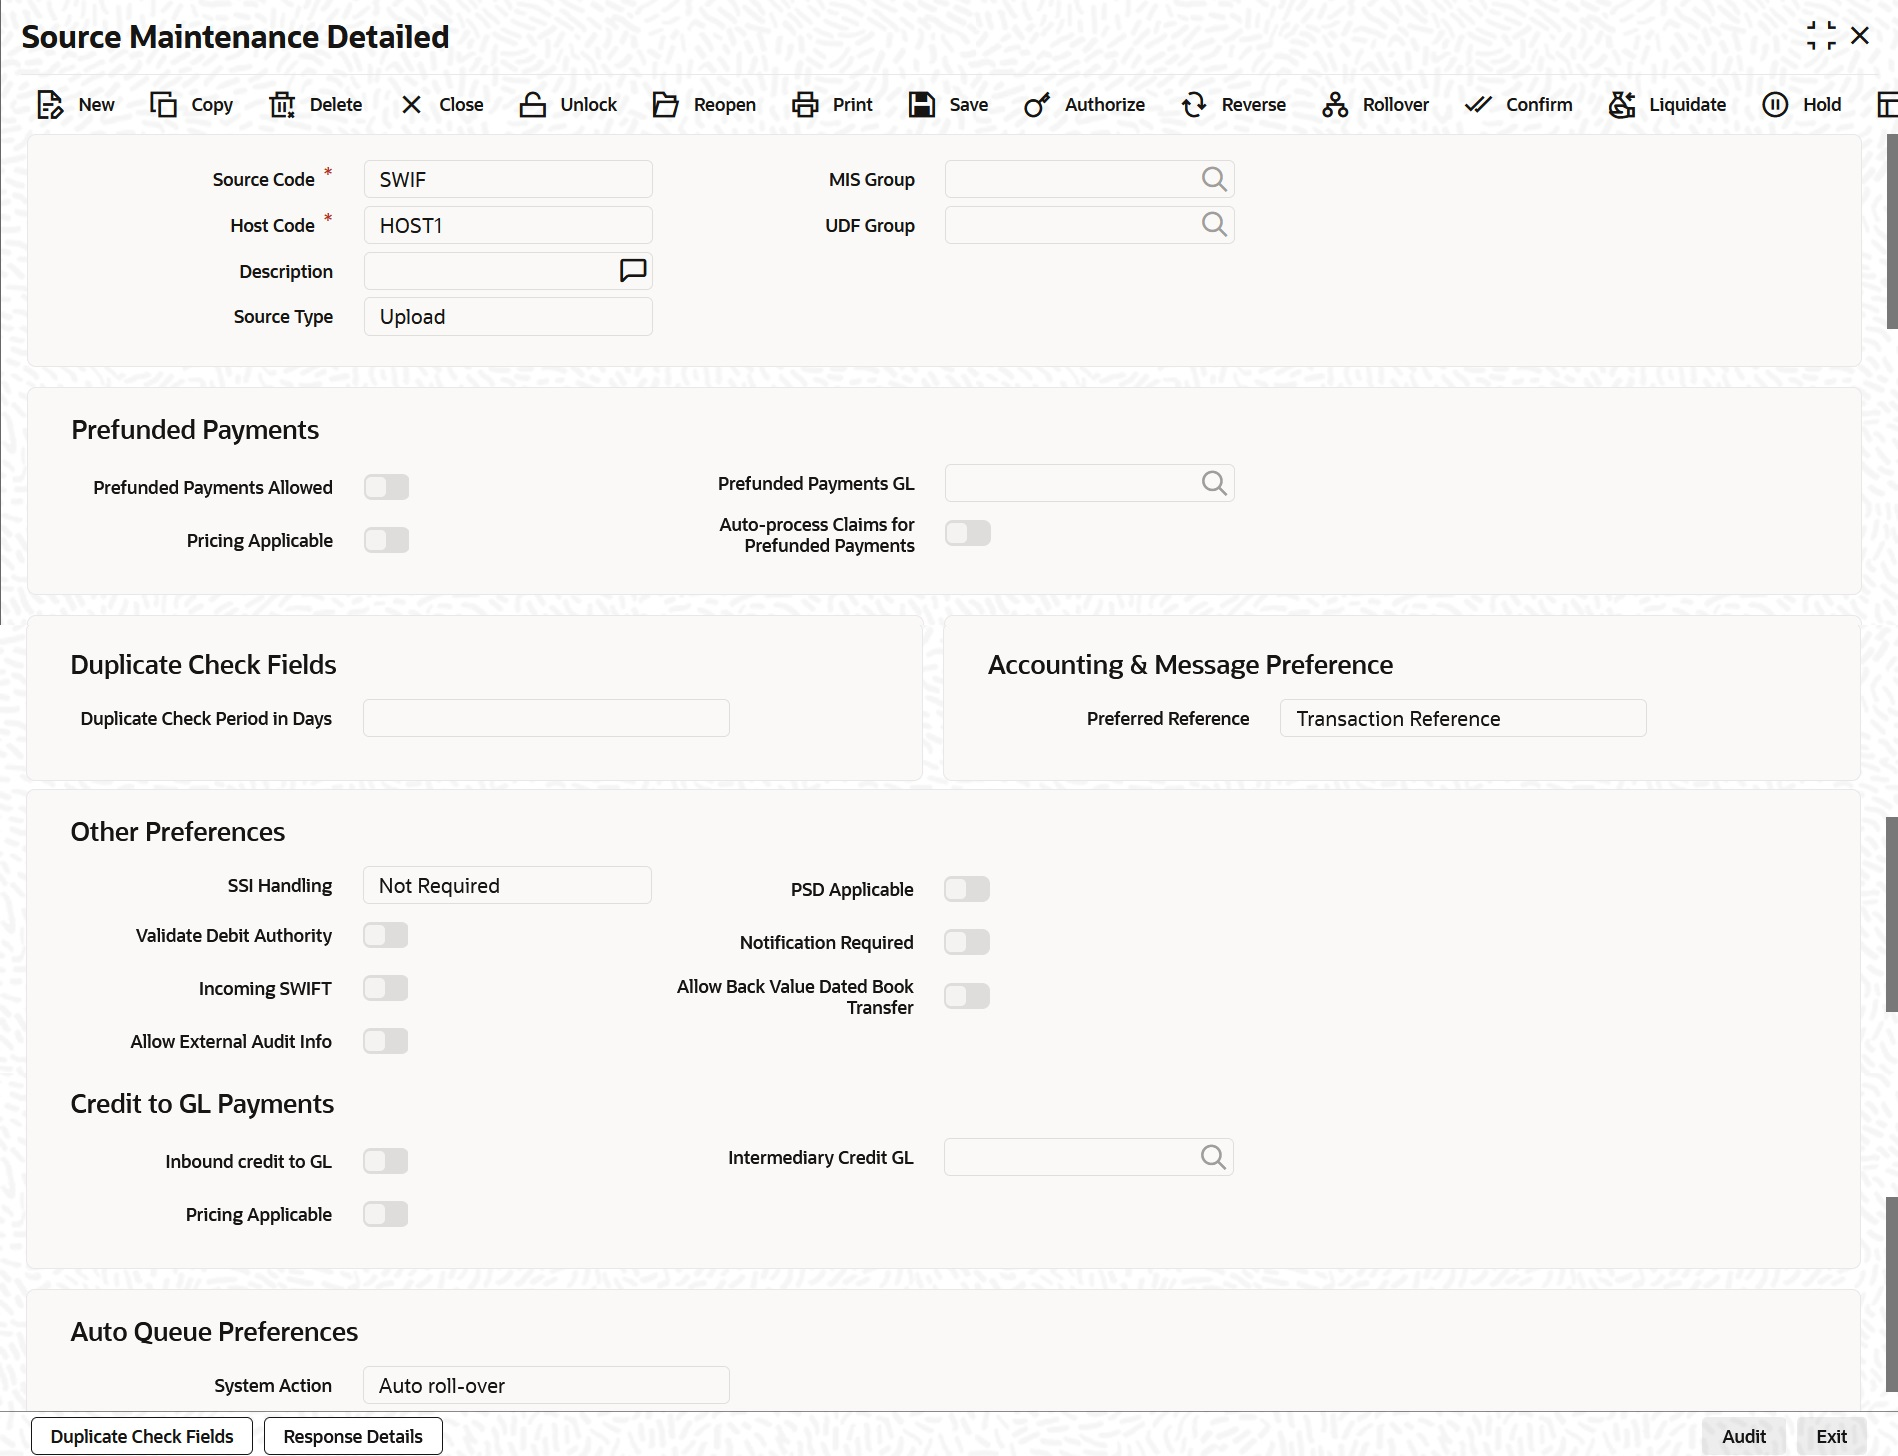Change SSI Handling from Not Required
The image size is (1898, 1456).
click(507, 885)
